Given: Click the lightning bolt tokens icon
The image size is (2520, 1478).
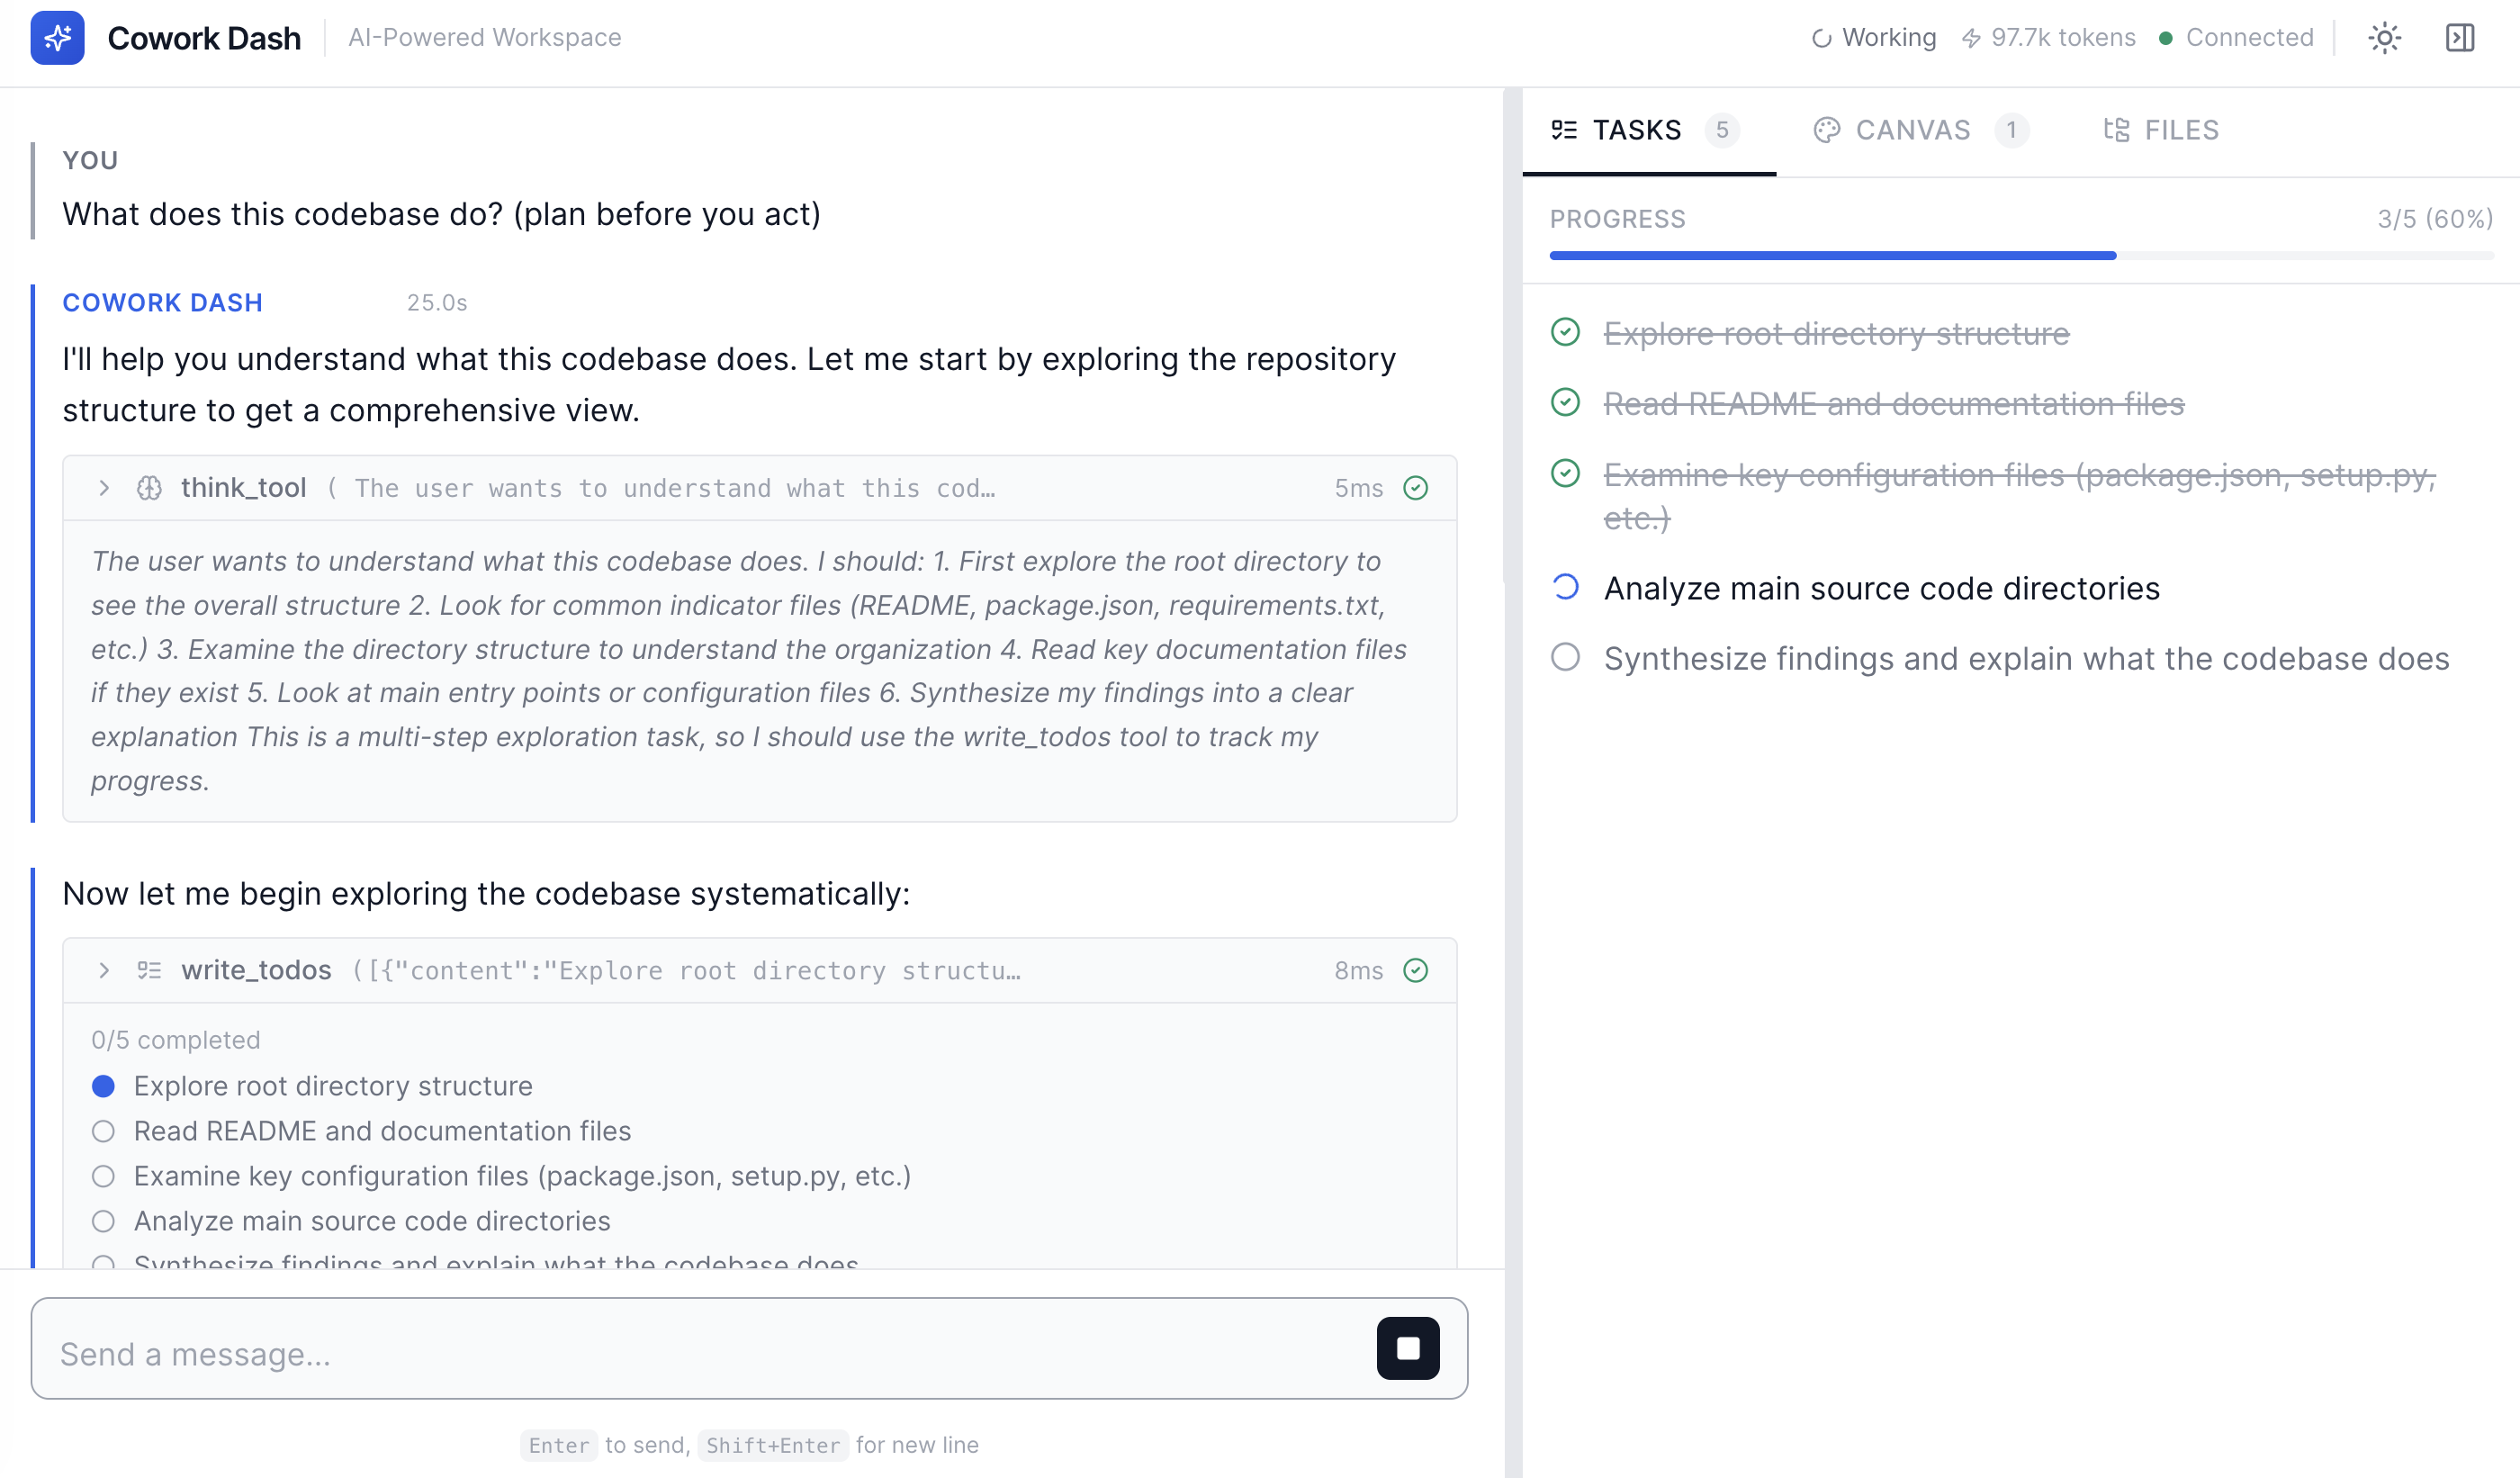Looking at the screenshot, I should pos(1971,38).
